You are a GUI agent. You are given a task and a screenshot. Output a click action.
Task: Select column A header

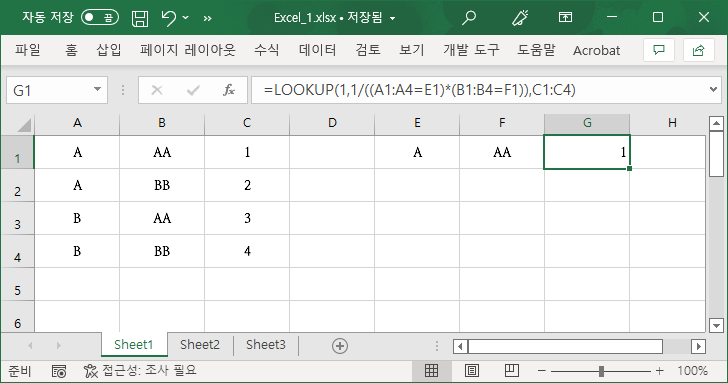77,123
